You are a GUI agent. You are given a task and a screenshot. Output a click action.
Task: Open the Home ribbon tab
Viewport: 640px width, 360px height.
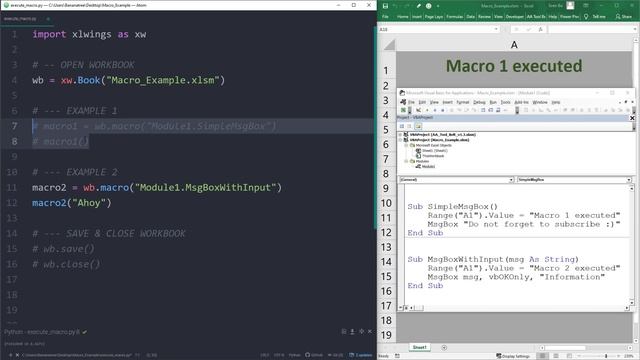[402, 17]
